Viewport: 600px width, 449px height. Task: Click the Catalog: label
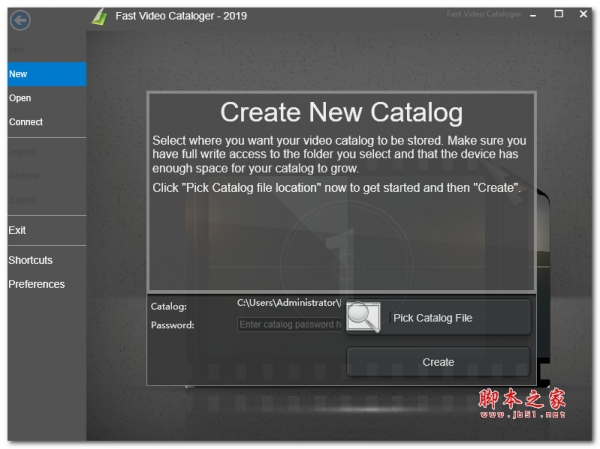click(169, 307)
